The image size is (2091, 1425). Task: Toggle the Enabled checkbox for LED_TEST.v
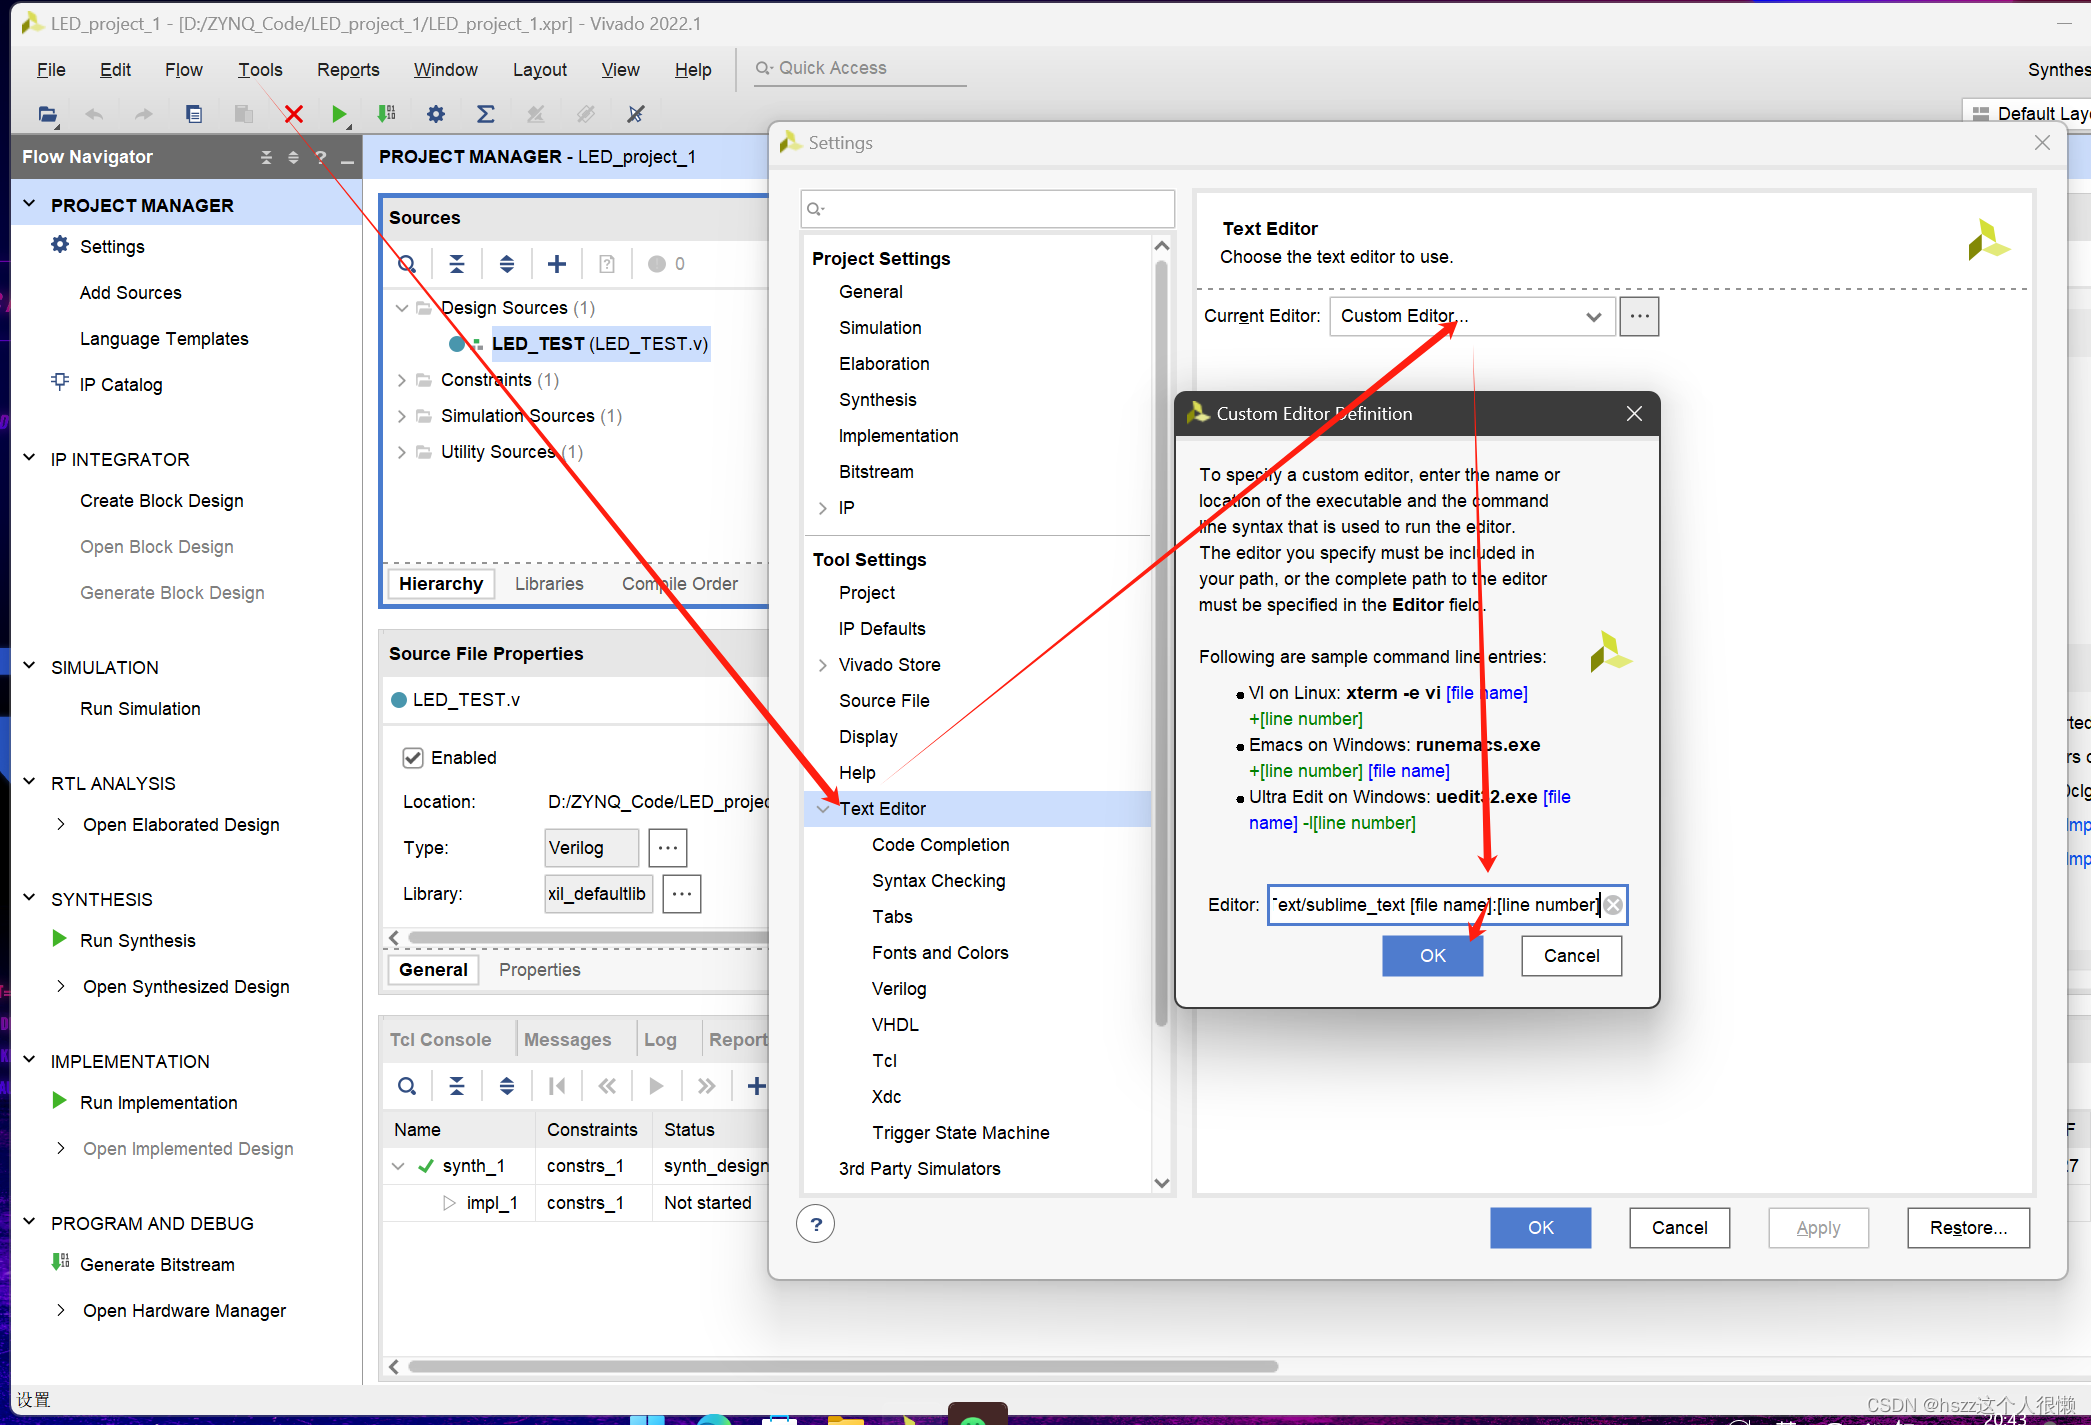[x=413, y=758]
